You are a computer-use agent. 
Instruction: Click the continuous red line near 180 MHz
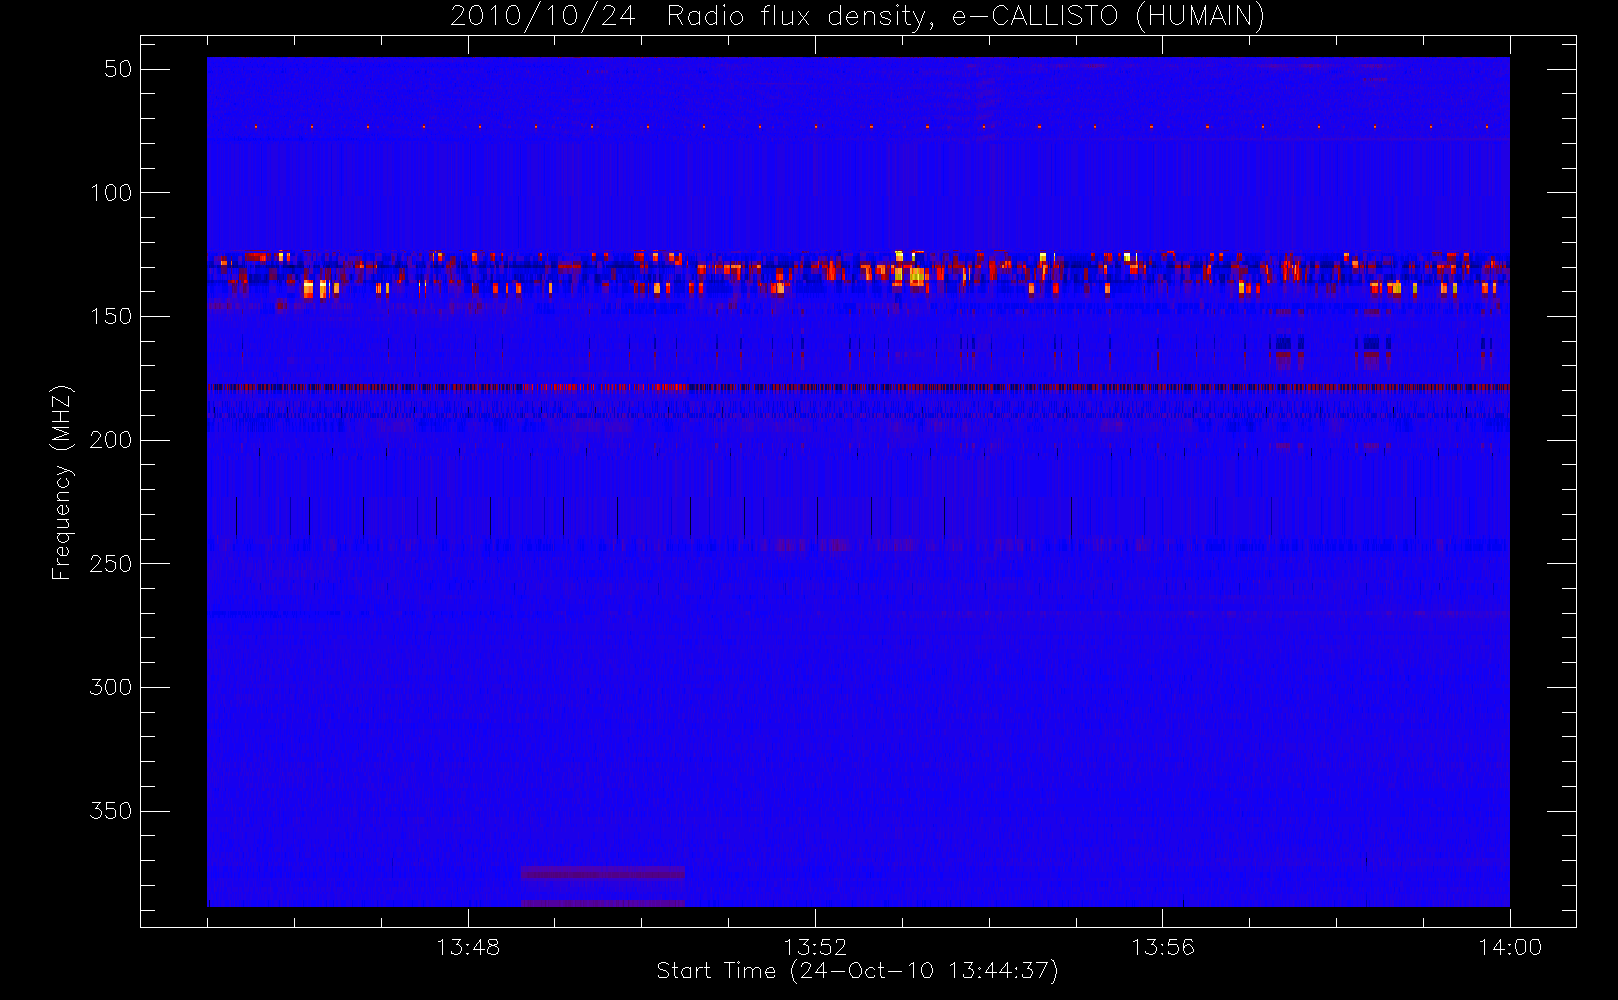[x=858, y=387]
